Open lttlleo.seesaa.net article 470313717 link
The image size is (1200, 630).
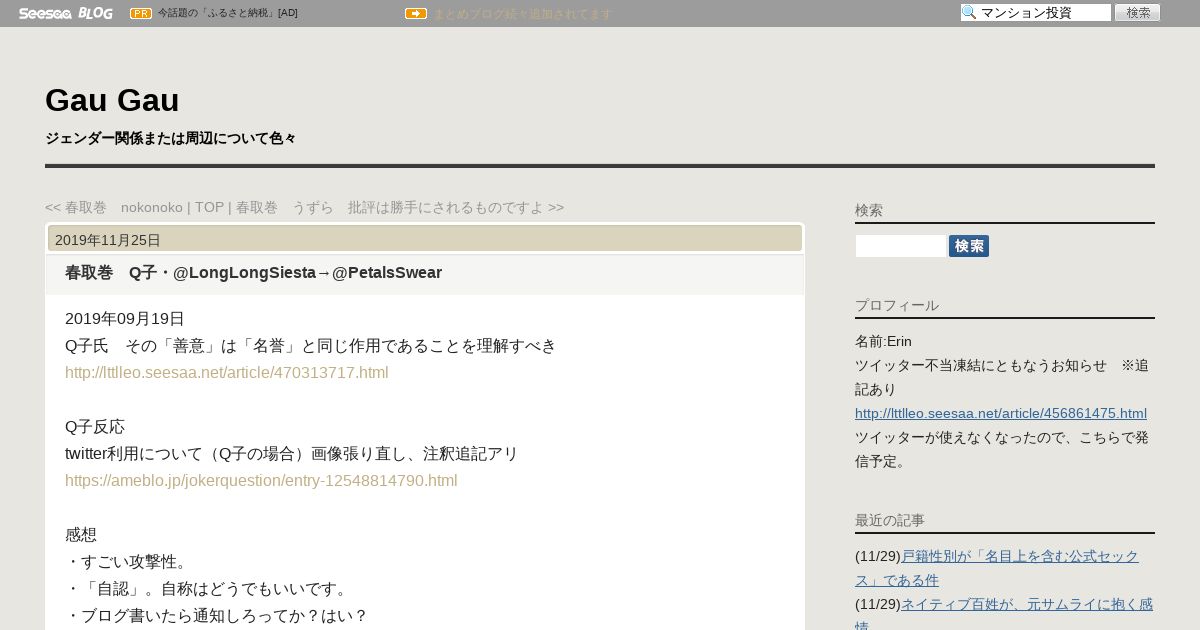coord(226,373)
